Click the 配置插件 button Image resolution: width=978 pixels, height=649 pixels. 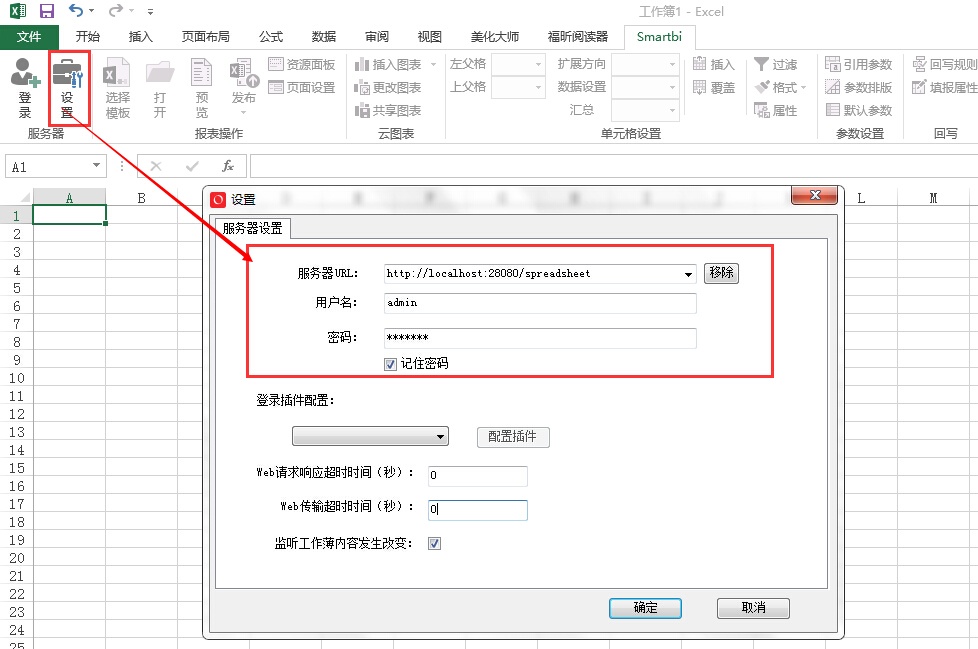(x=513, y=437)
